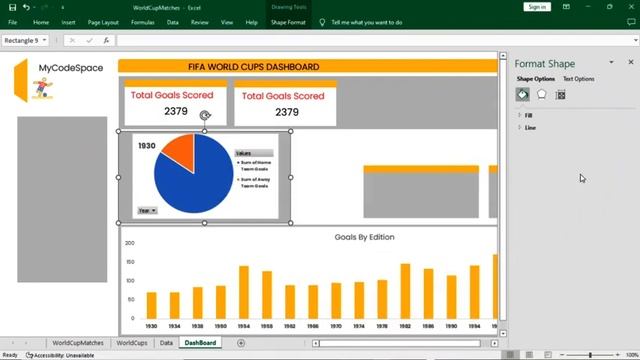Viewport: 640px width, 360px height.
Task: Click the Sign in button
Action: click(x=537, y=7)
